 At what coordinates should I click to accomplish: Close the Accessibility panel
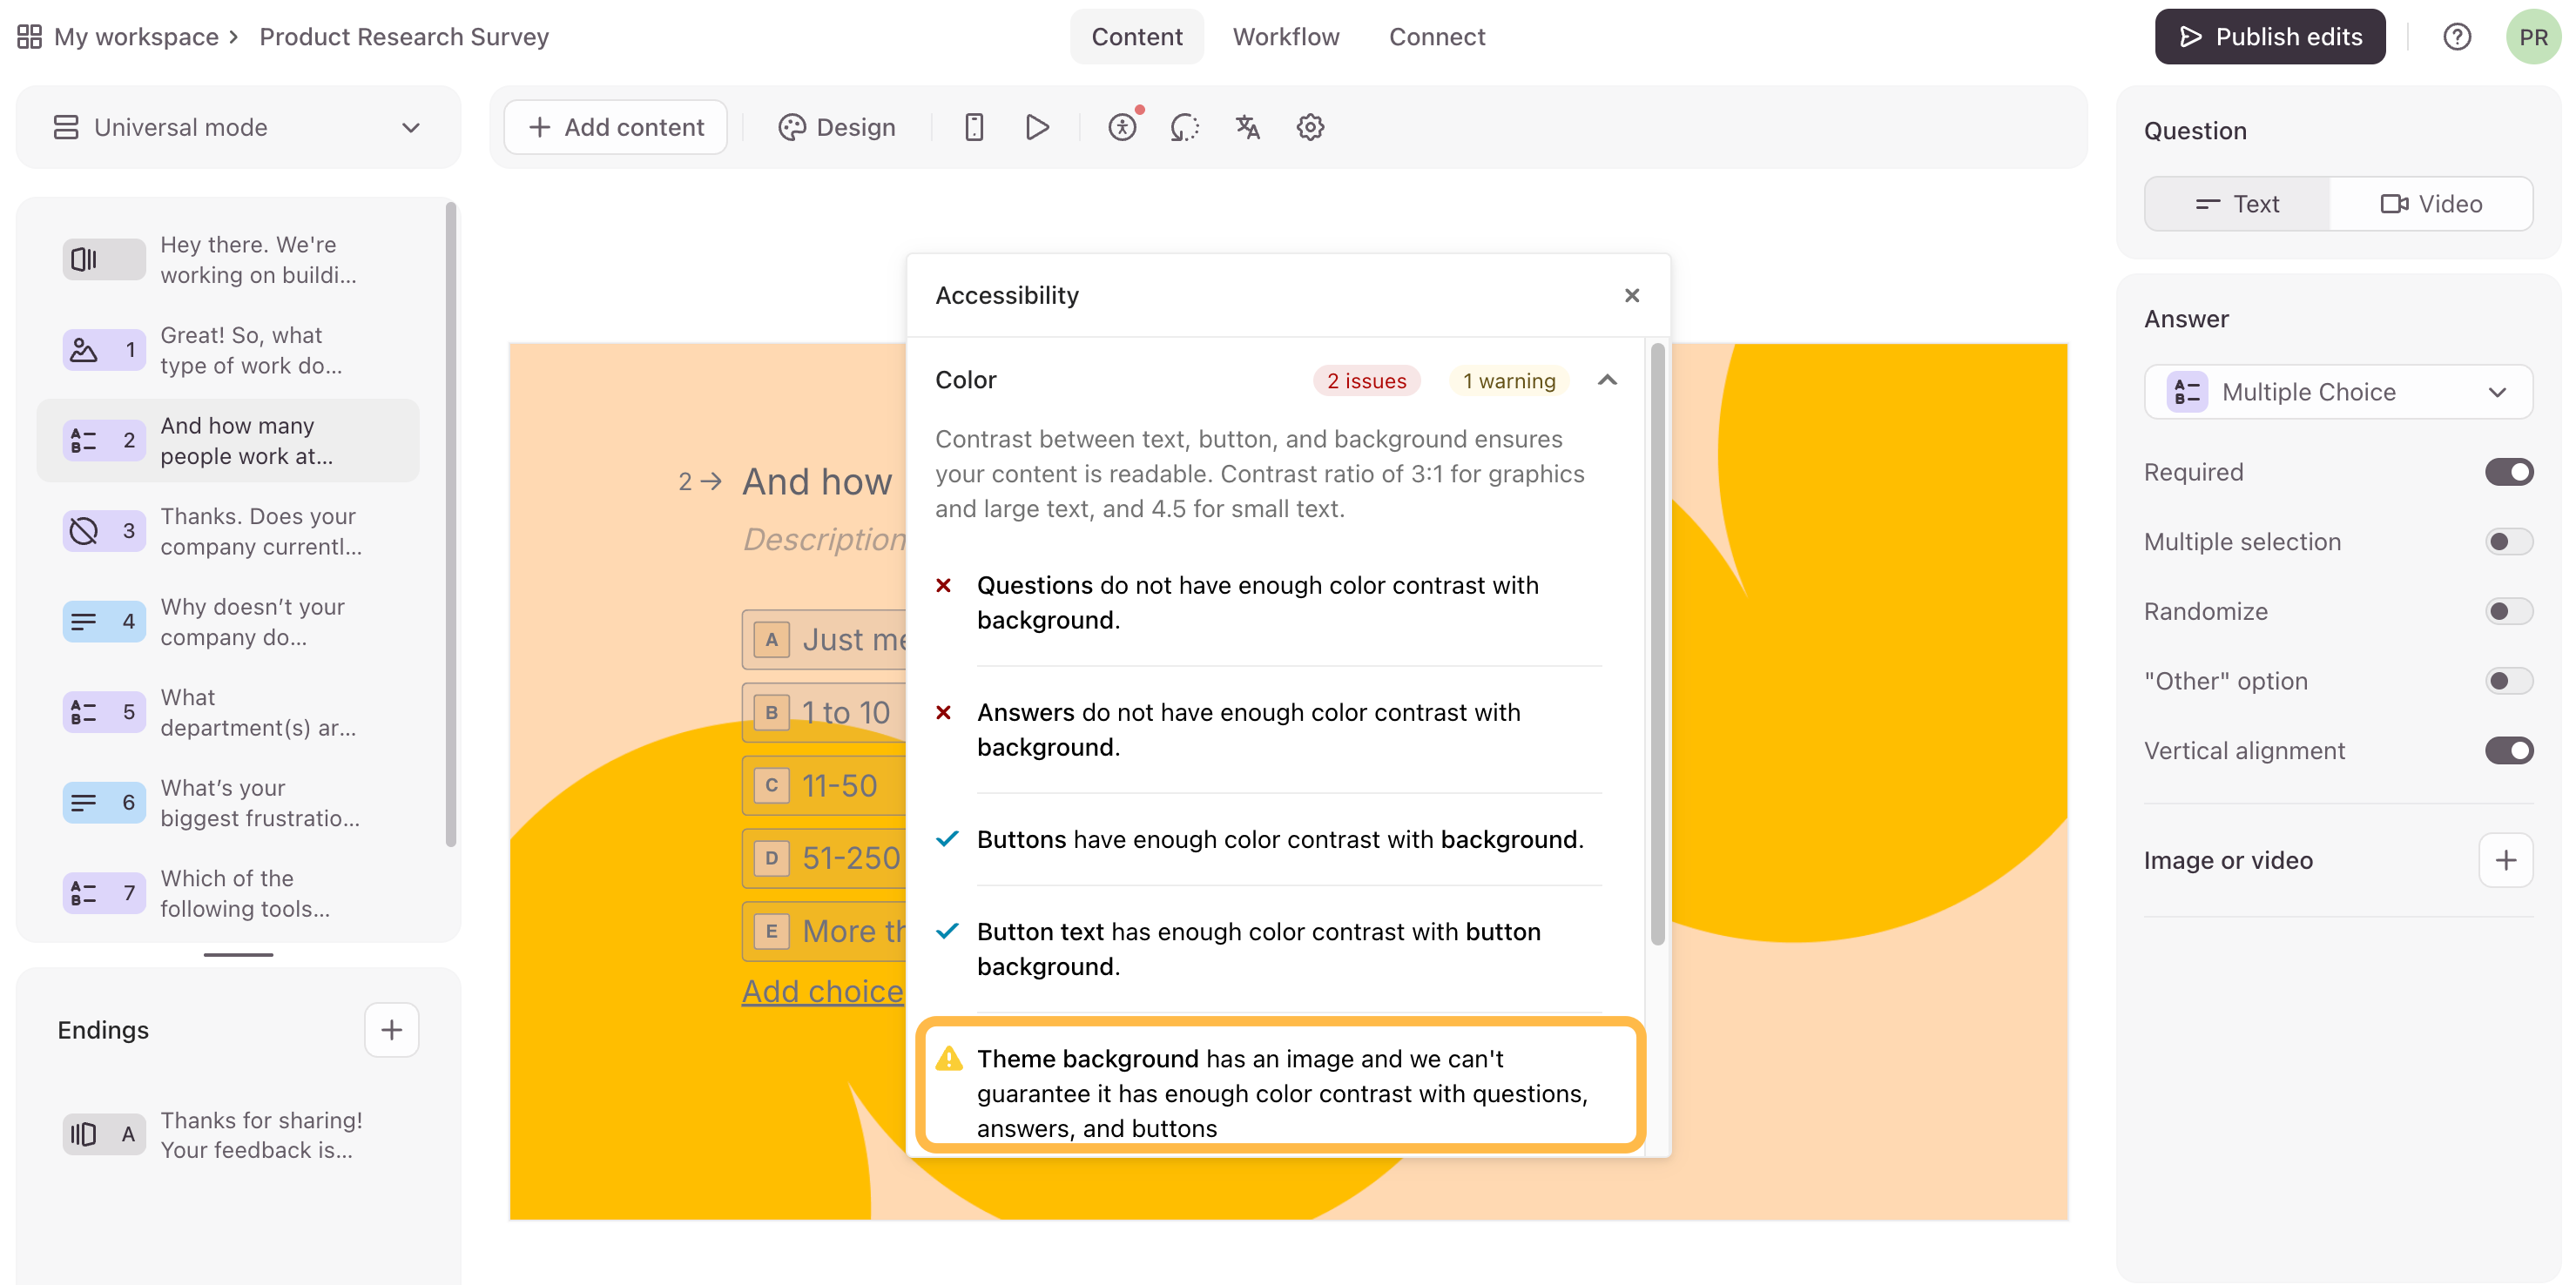click(1632, 295)
